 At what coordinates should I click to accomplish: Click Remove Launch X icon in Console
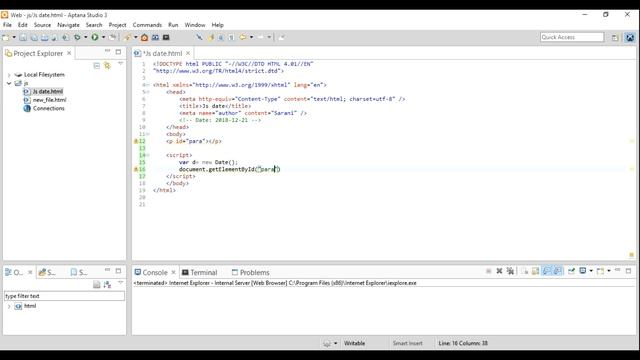pos(499,271)
